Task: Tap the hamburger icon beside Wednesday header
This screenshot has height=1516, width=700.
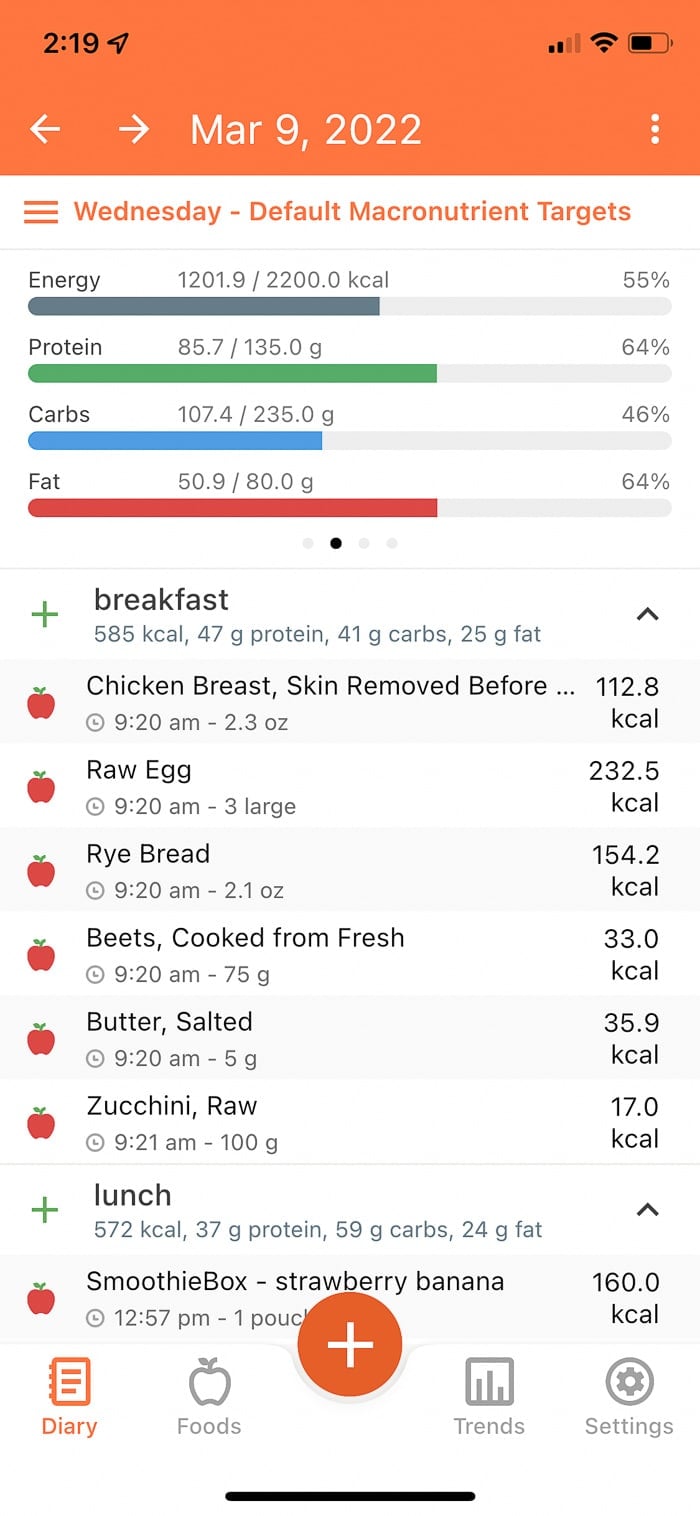Action: [x=40, y=211]
